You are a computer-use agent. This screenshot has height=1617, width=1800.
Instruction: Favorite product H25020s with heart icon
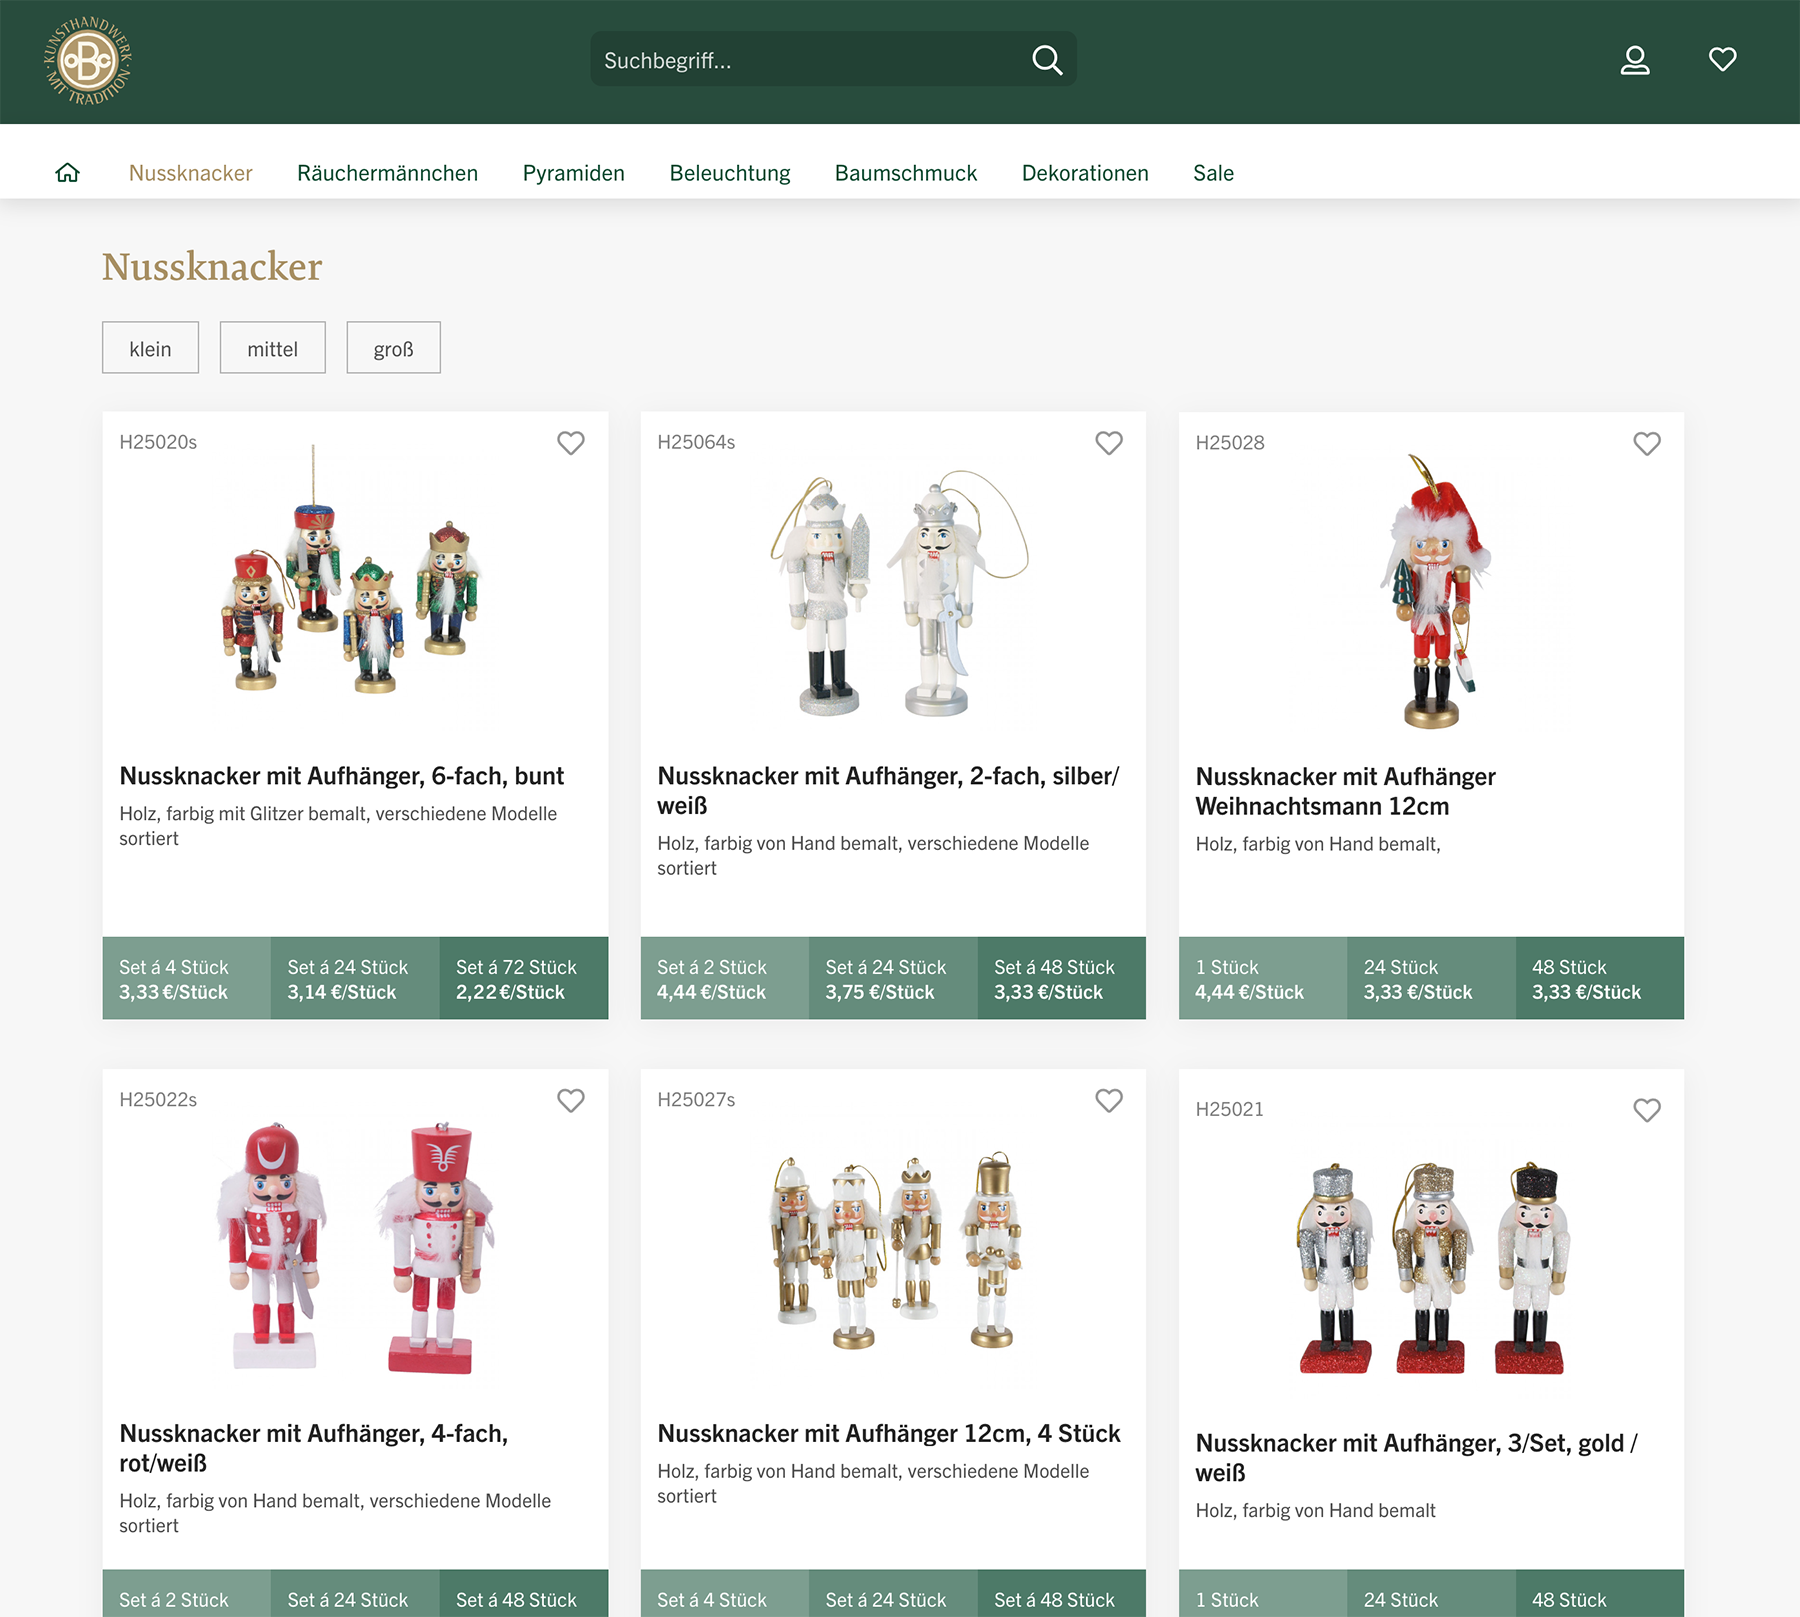click(570, 443)
